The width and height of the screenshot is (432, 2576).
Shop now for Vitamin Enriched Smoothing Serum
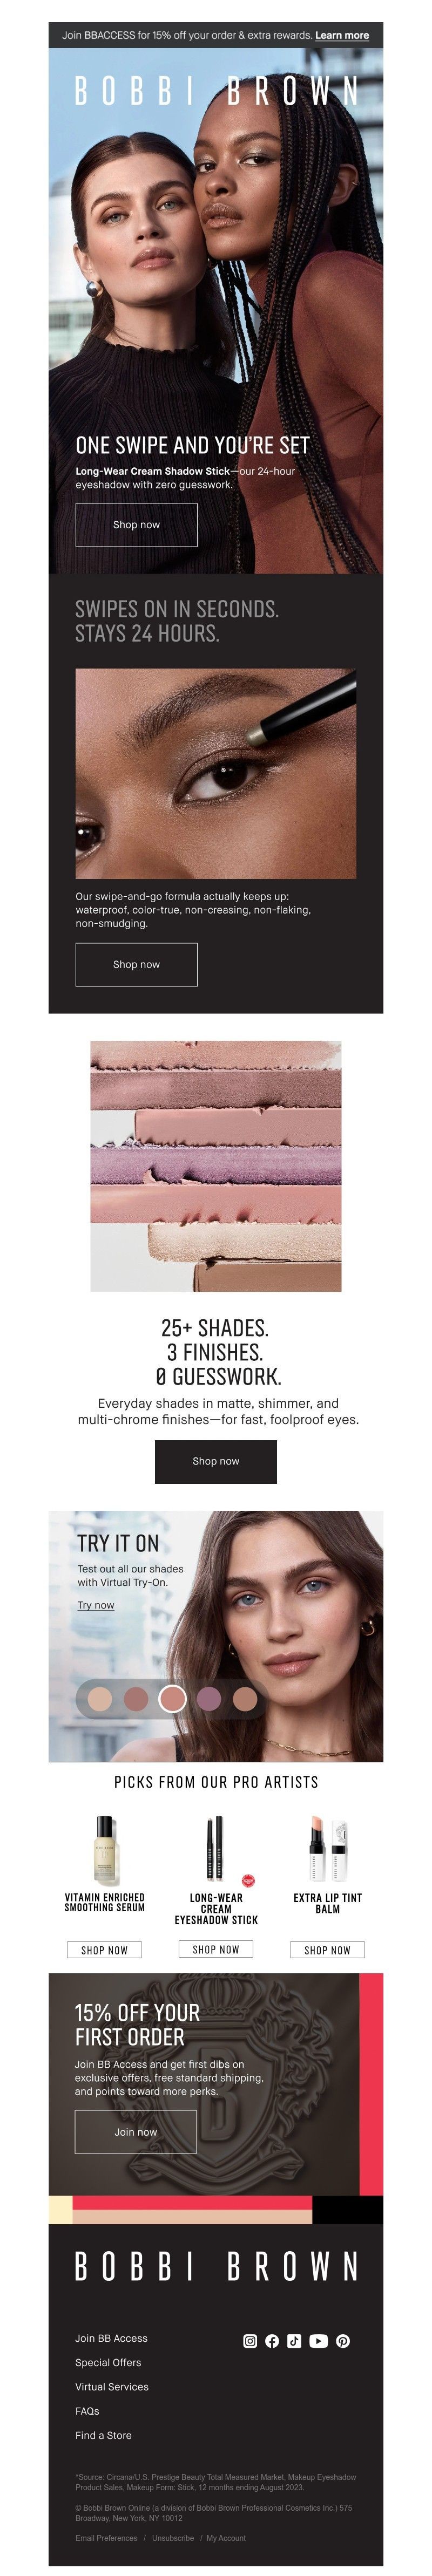coord(104,1949)
